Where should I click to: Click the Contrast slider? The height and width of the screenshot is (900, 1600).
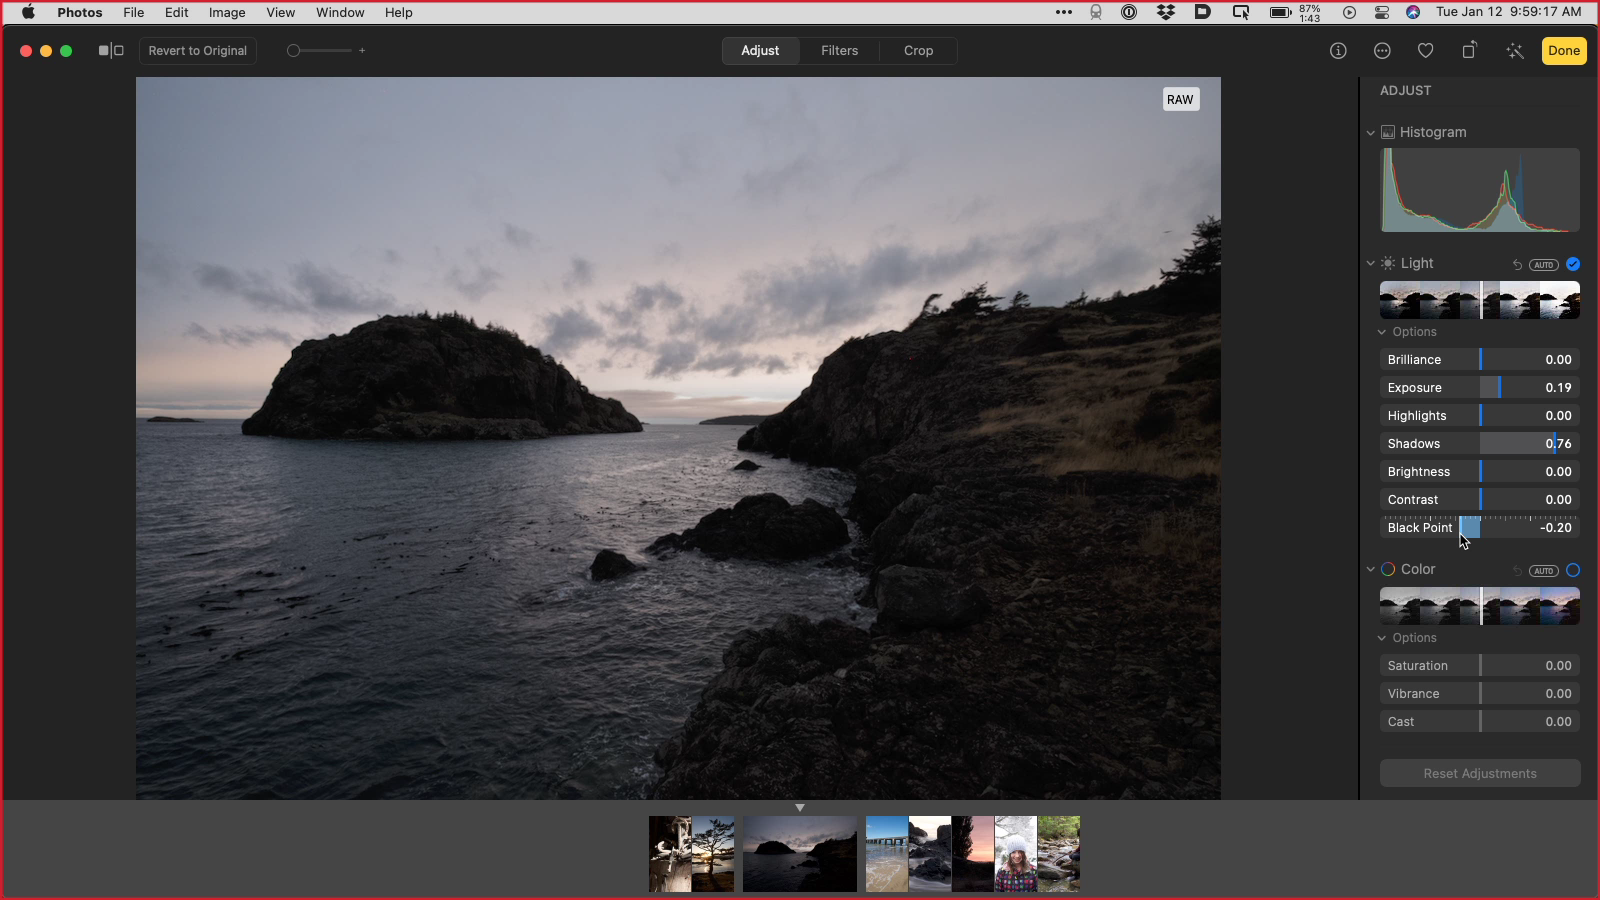(x=1480, y=500)
